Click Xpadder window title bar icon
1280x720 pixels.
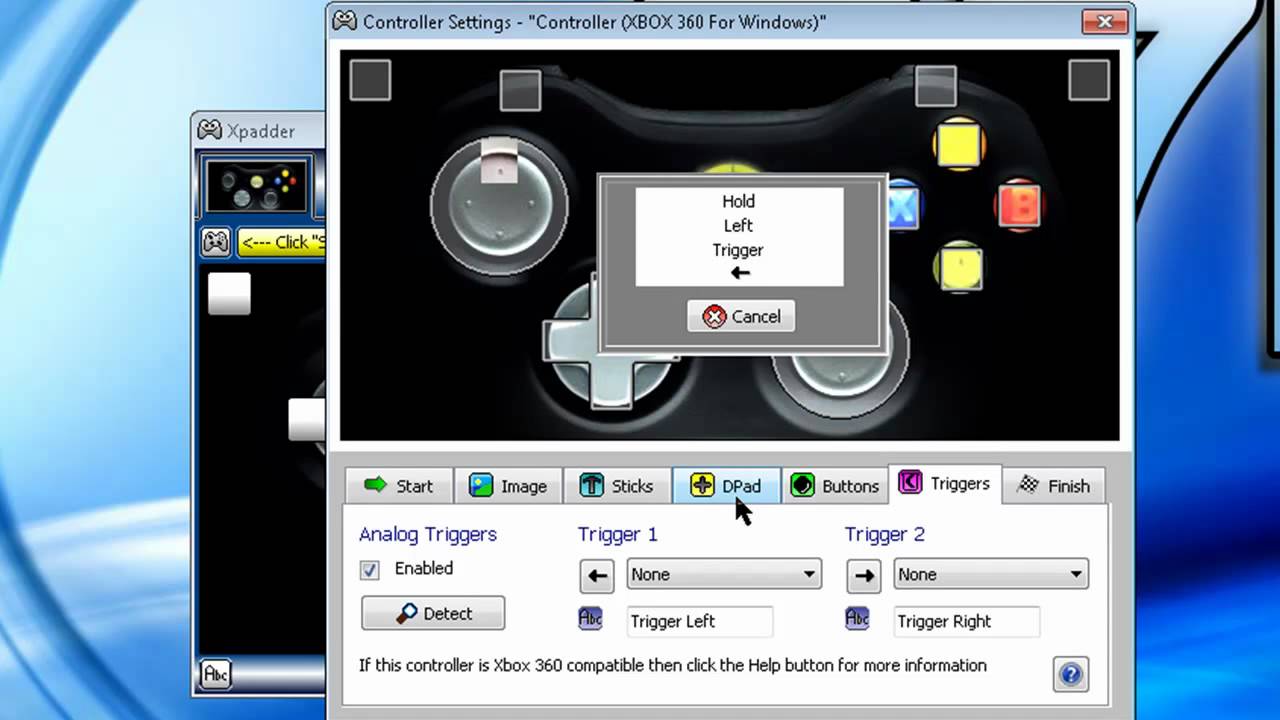(209, 130)
